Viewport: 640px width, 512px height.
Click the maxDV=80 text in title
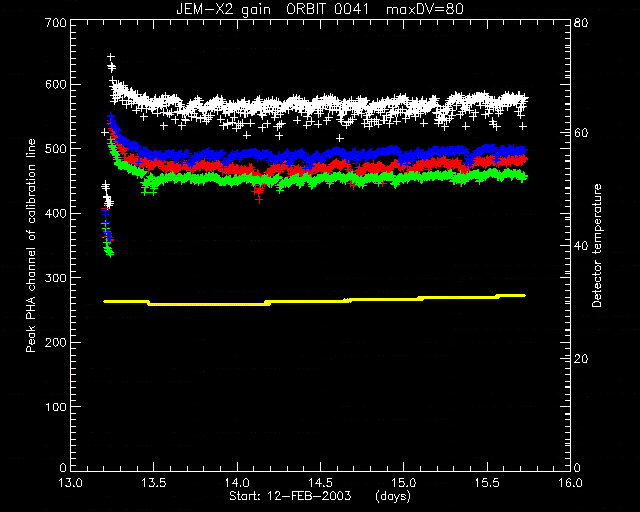pos(424,9)
